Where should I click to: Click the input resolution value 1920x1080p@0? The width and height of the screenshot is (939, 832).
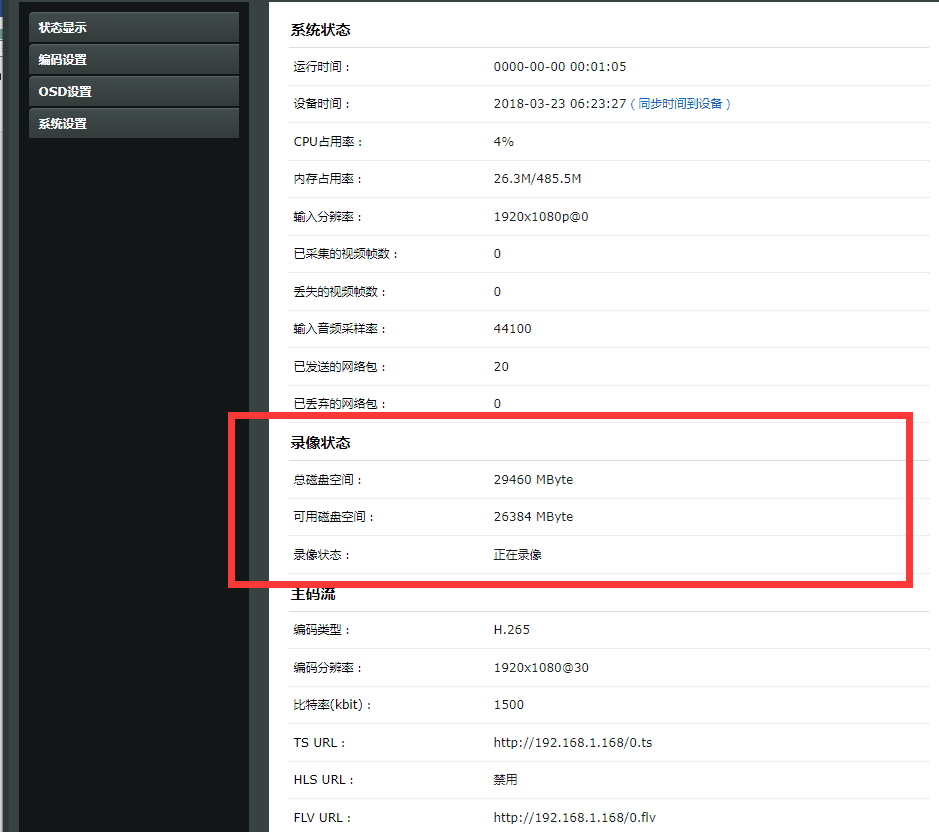pos(540,217)
